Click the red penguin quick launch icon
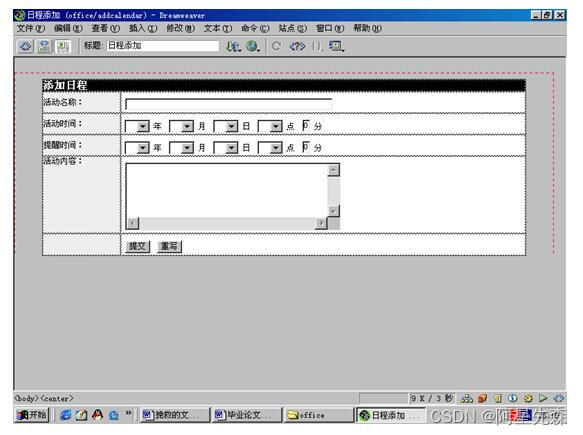Viewport: 583px width, 435px height. (x=97, y=415)
